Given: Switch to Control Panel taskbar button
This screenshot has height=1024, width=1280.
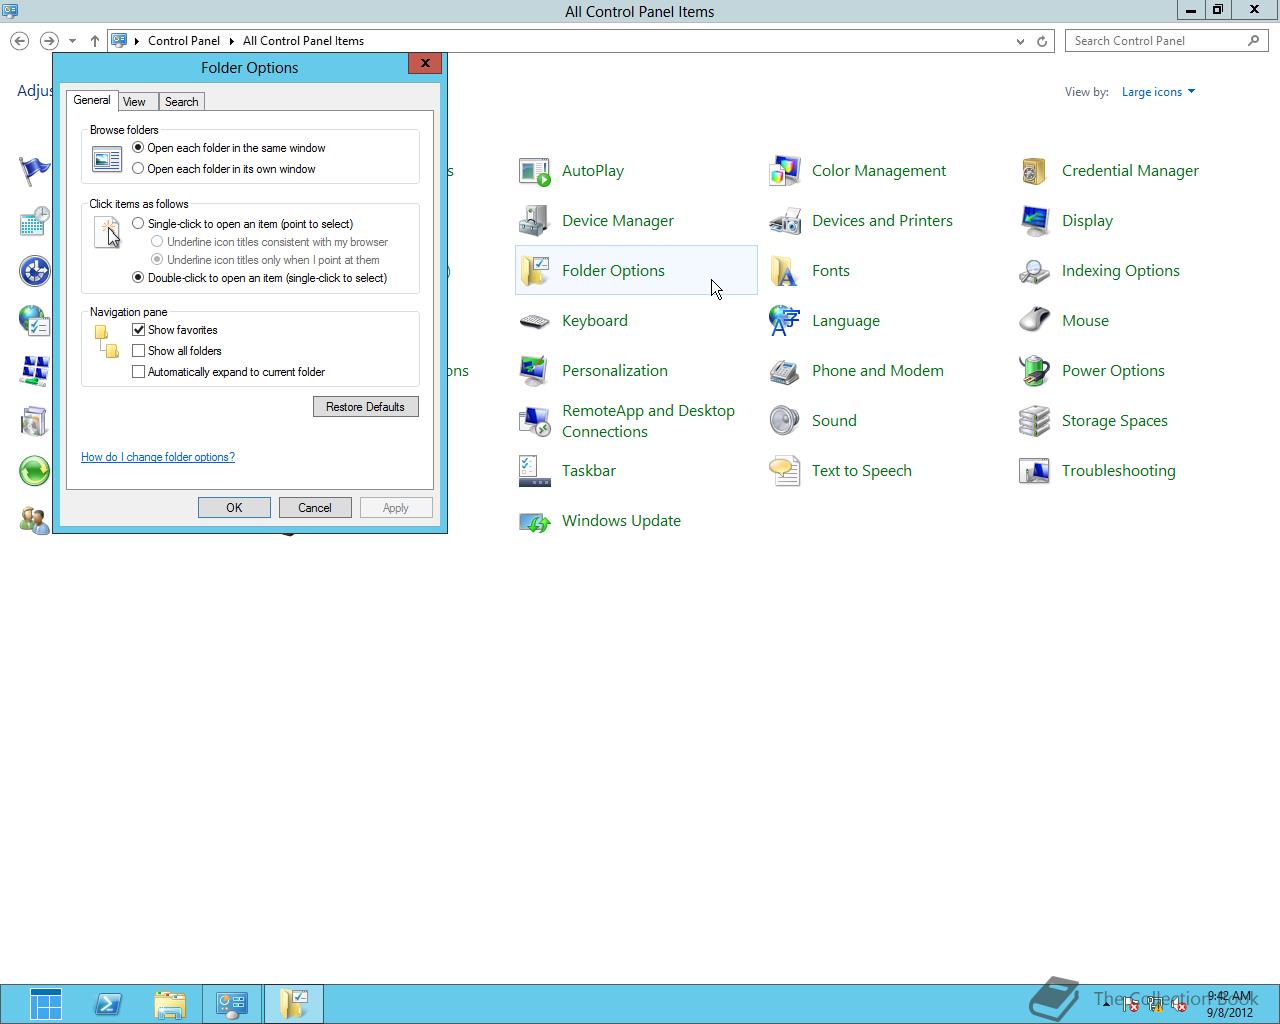Looking at the screenshot, I should [232, 1004].
